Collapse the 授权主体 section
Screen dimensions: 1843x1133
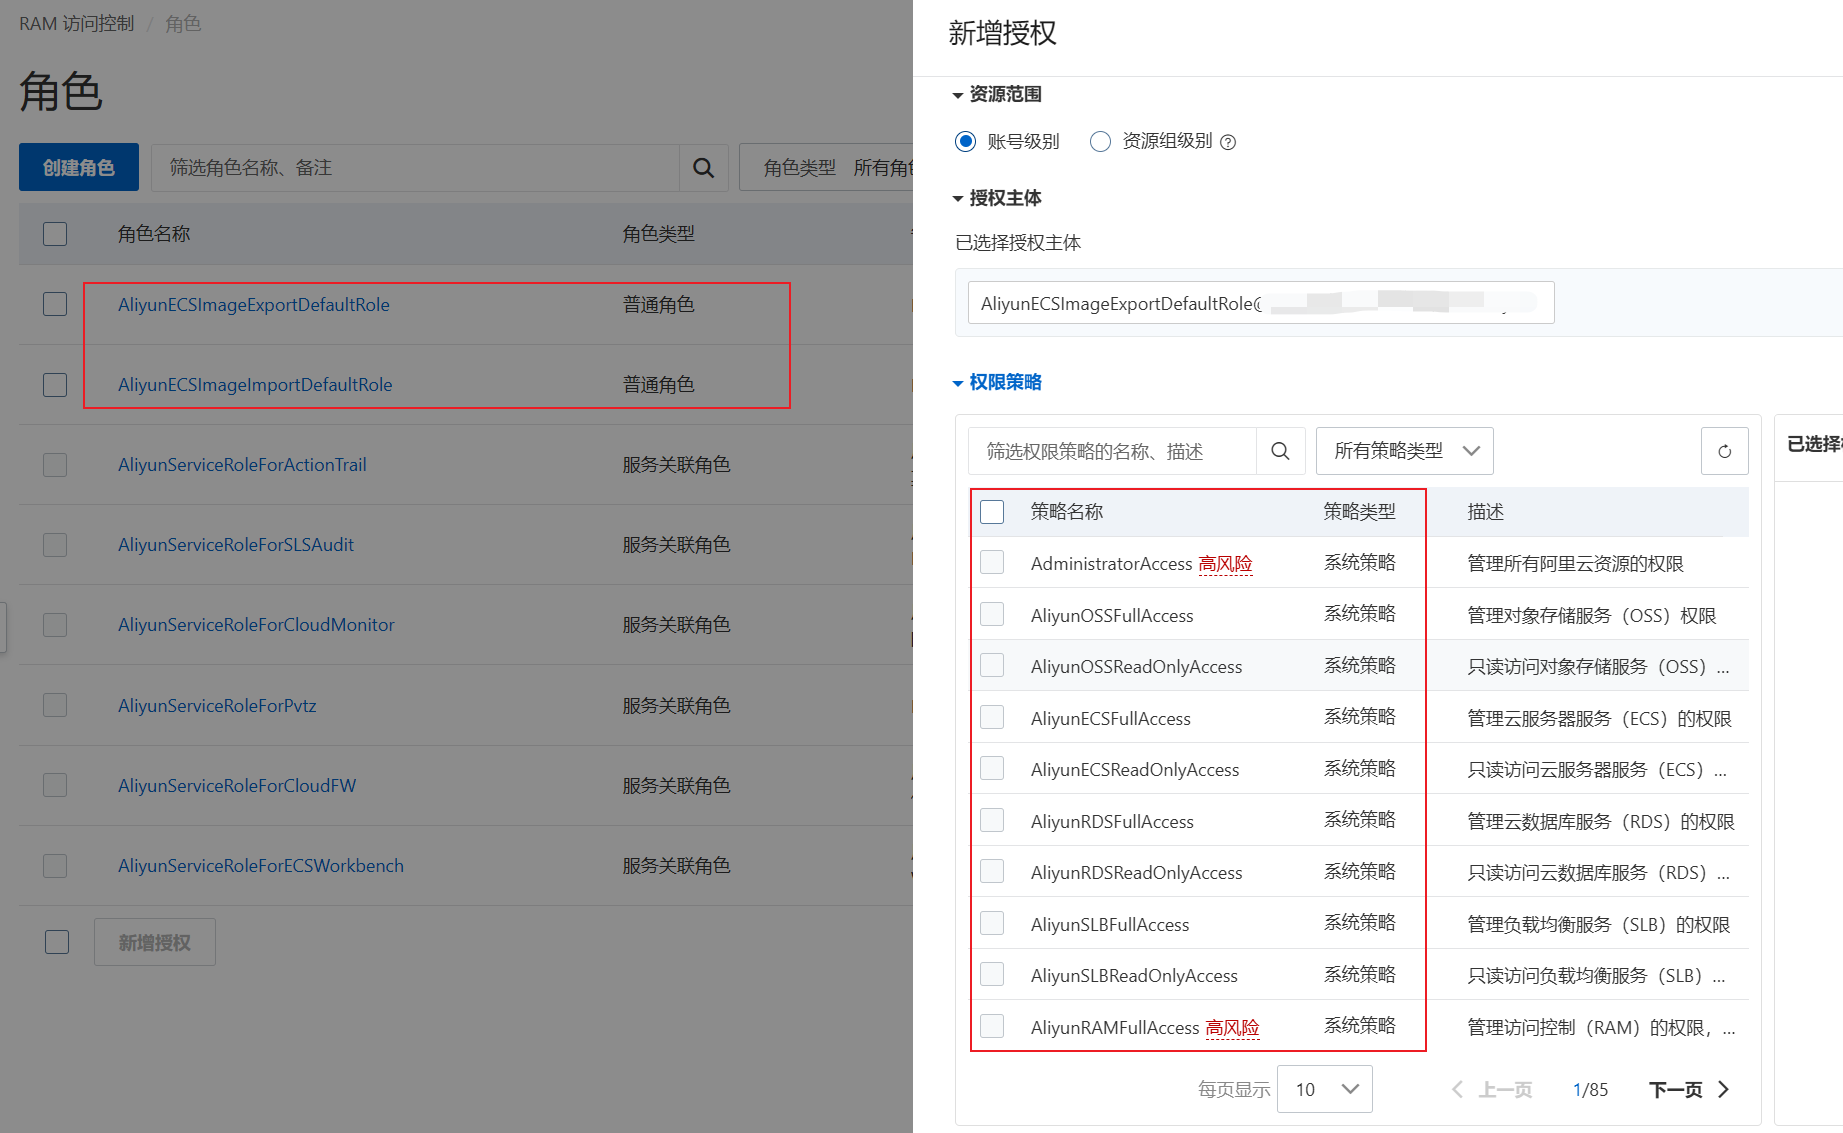click(997, 198)
